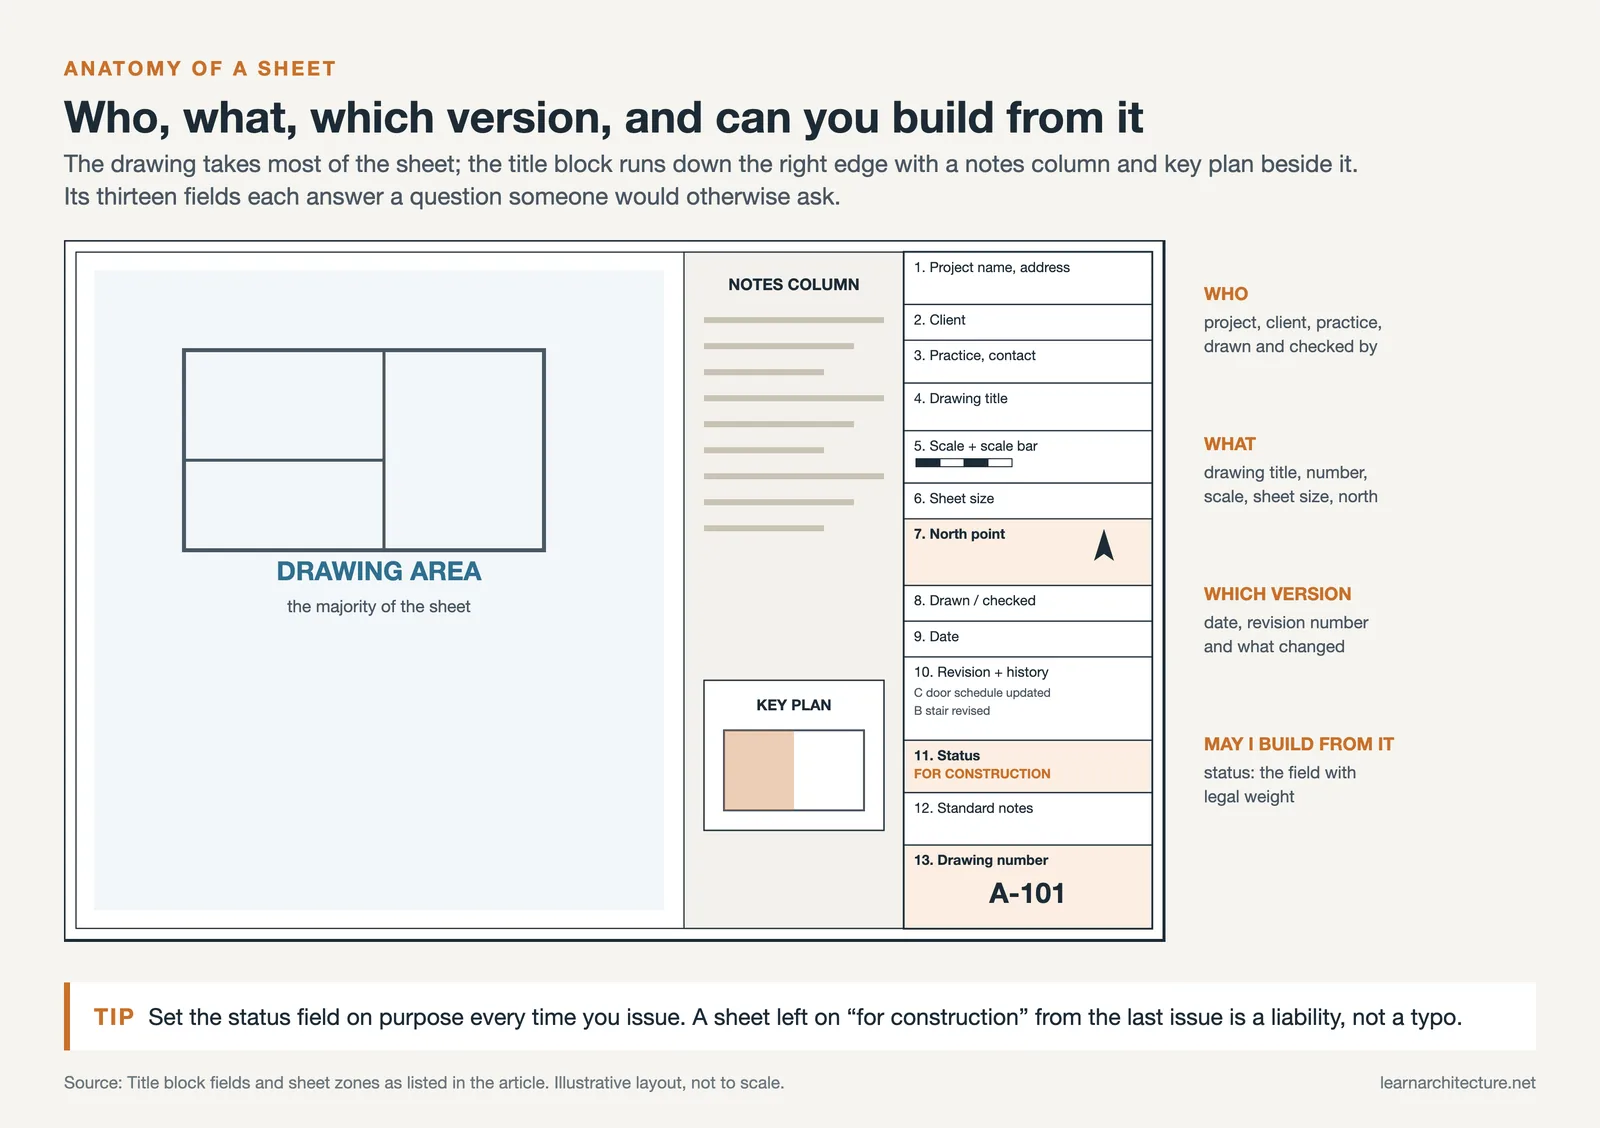The width and height of the screenshot is (1600, 1128).
Task: Select the "Source: Title block fields" footnote
Action: (x=424, y=1082)
